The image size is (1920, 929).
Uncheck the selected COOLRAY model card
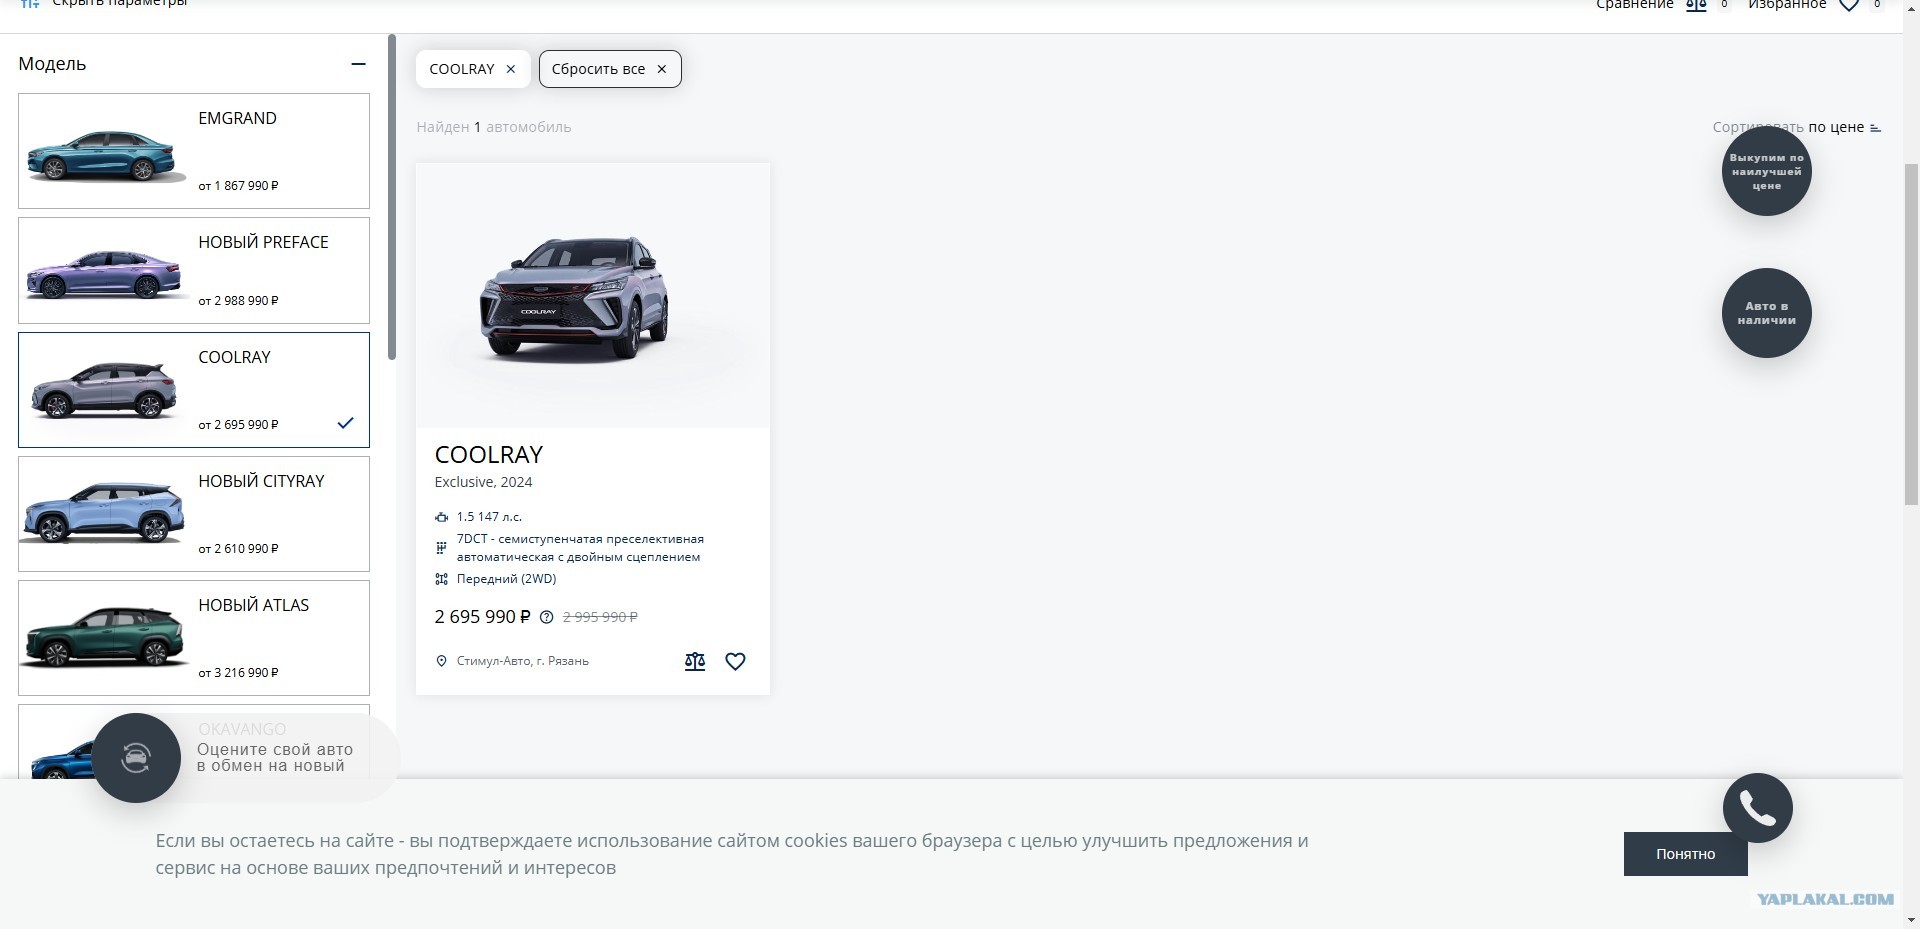pos(194,390)
